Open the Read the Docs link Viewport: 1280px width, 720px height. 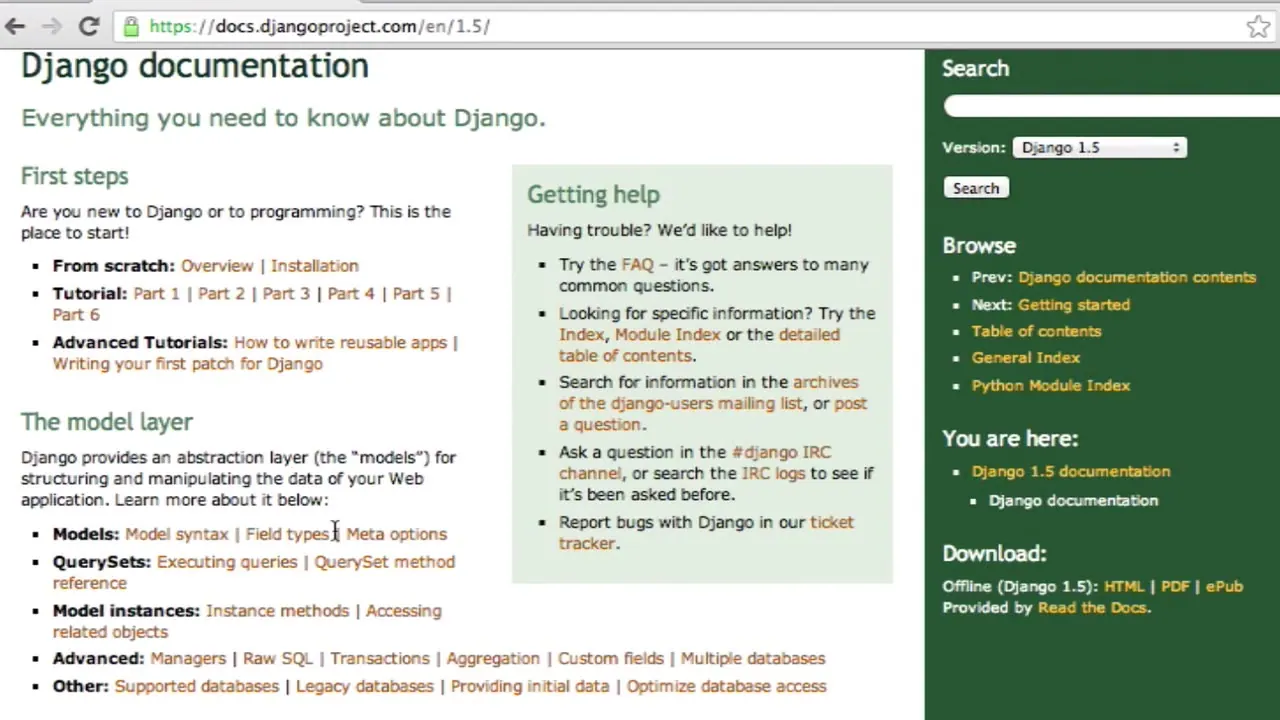(x=1092, y=608)
